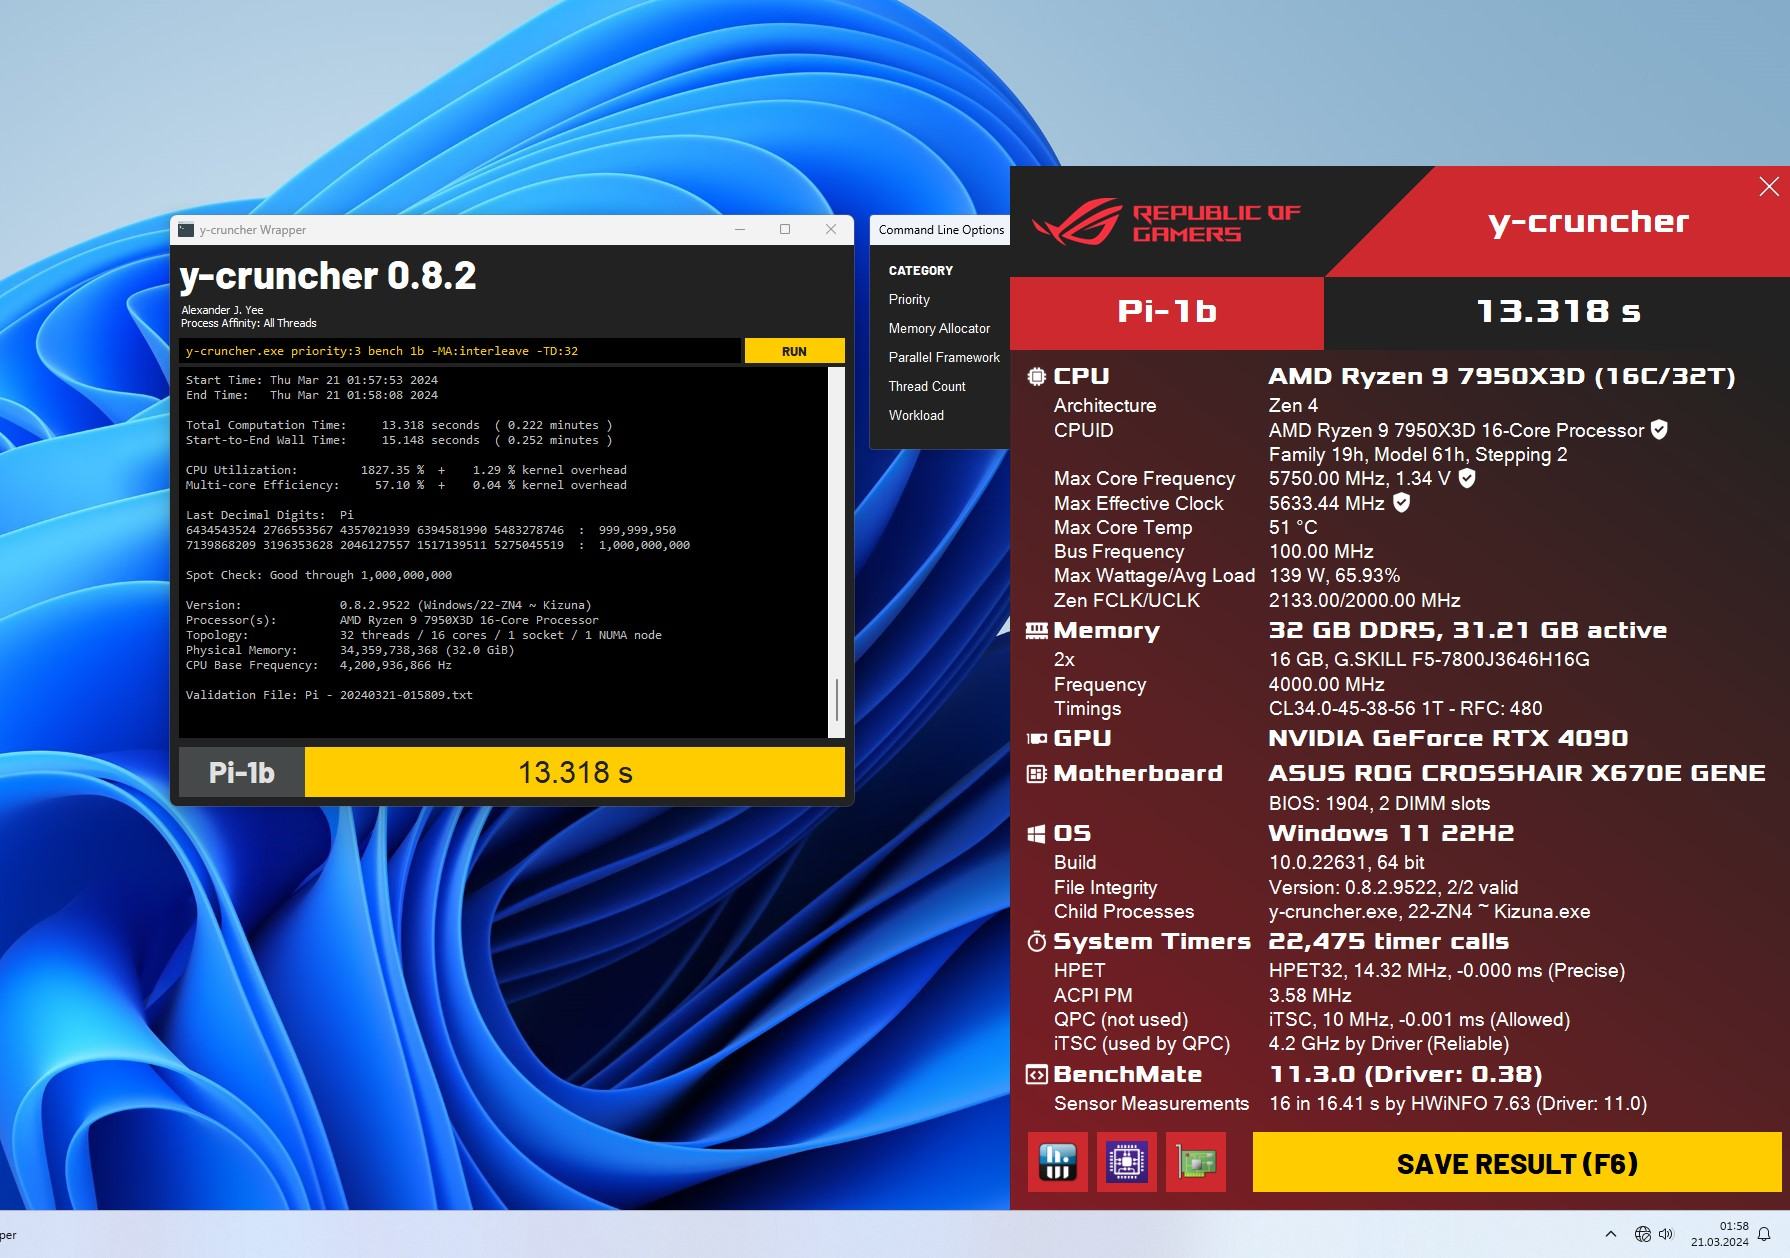Click the 'NVIDIA GeForce RTX 4090' heading
This screenshot has height=1258, width=1790.
point(1448,739)
